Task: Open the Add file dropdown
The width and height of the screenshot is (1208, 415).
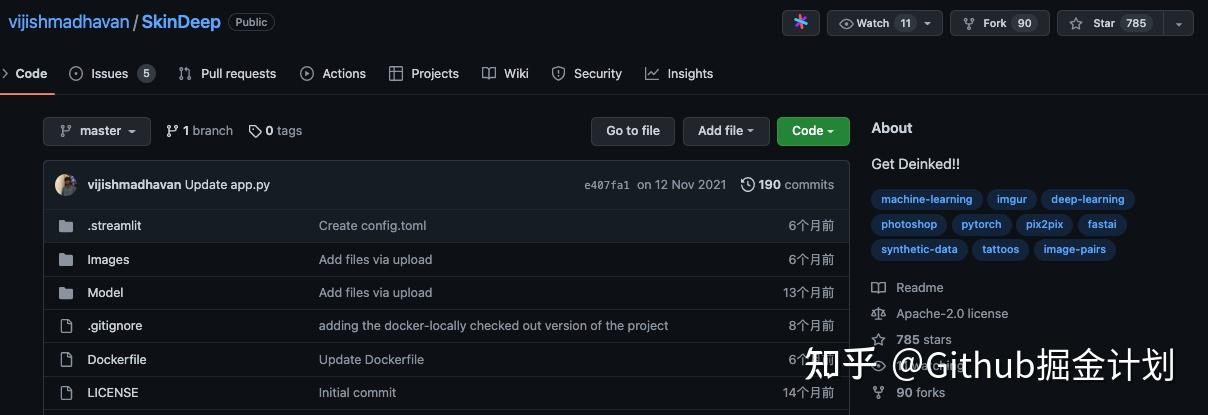Action: pyautogui.click(x=726, y=131)
